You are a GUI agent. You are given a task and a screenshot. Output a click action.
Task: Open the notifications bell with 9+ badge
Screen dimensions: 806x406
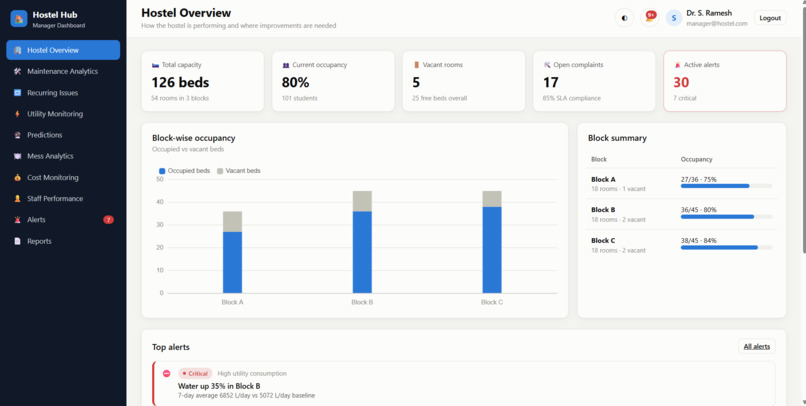tap(650, 17)
